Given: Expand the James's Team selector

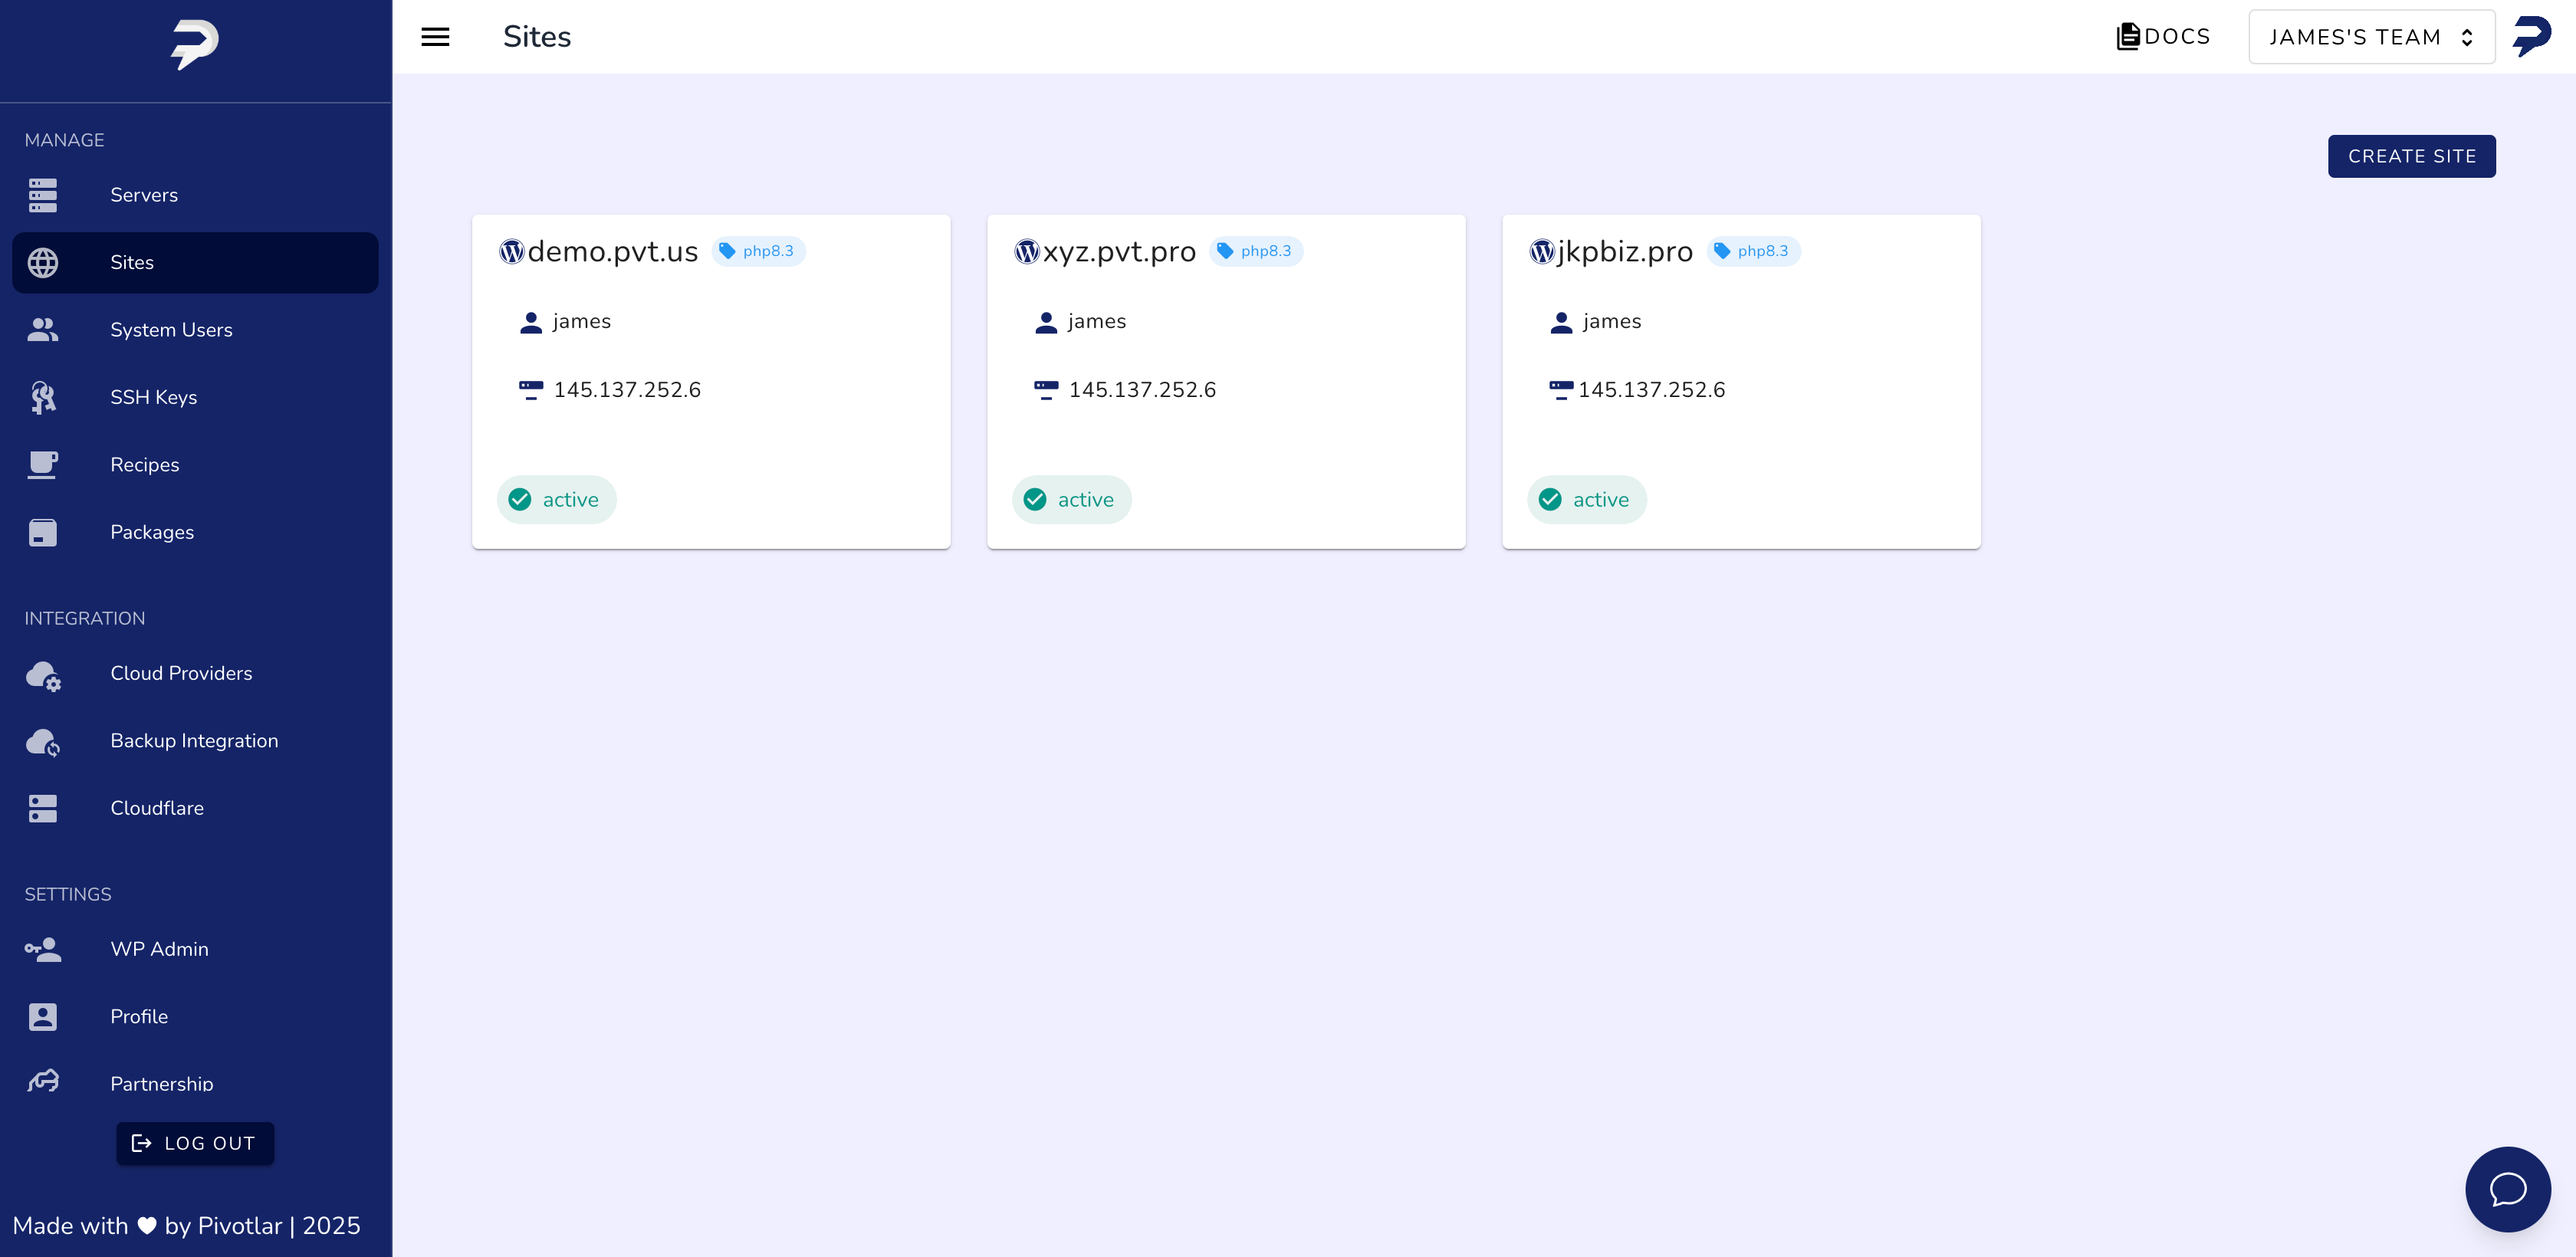Looking at the screenshot, I should pyautogui.click(x=2371, y=37).
